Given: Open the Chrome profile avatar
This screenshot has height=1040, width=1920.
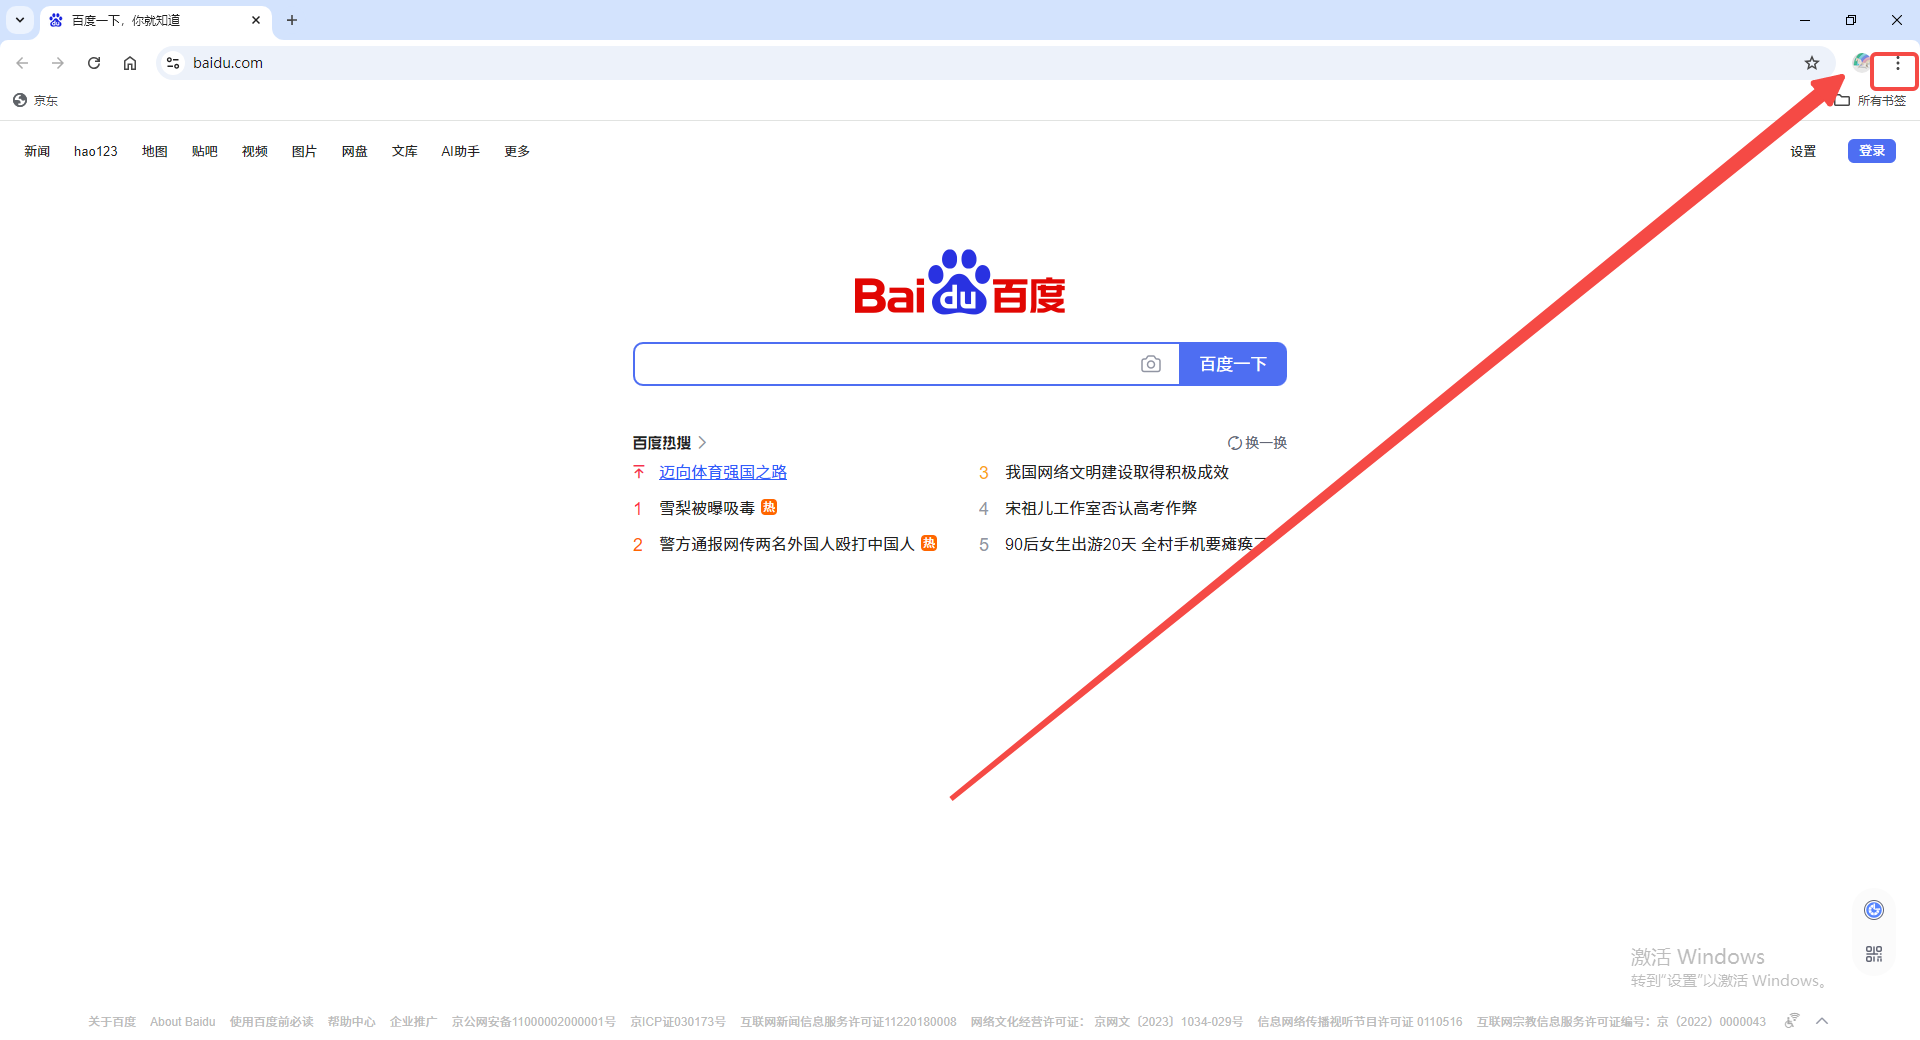Looking at the screenshot, I should tap(1861, 63).
